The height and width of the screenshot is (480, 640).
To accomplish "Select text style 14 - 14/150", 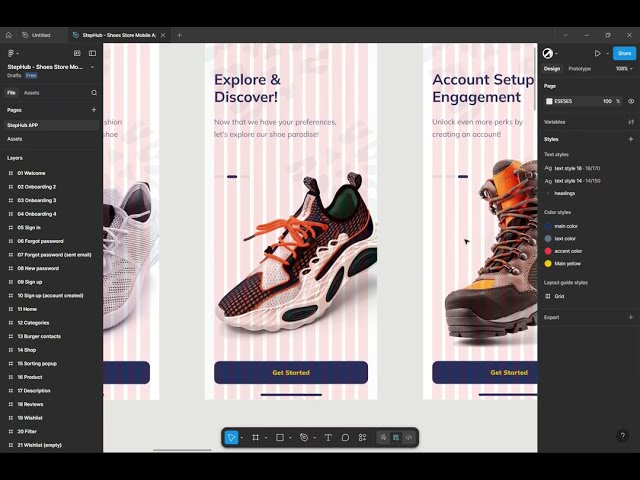I will [x=577, y=181].
